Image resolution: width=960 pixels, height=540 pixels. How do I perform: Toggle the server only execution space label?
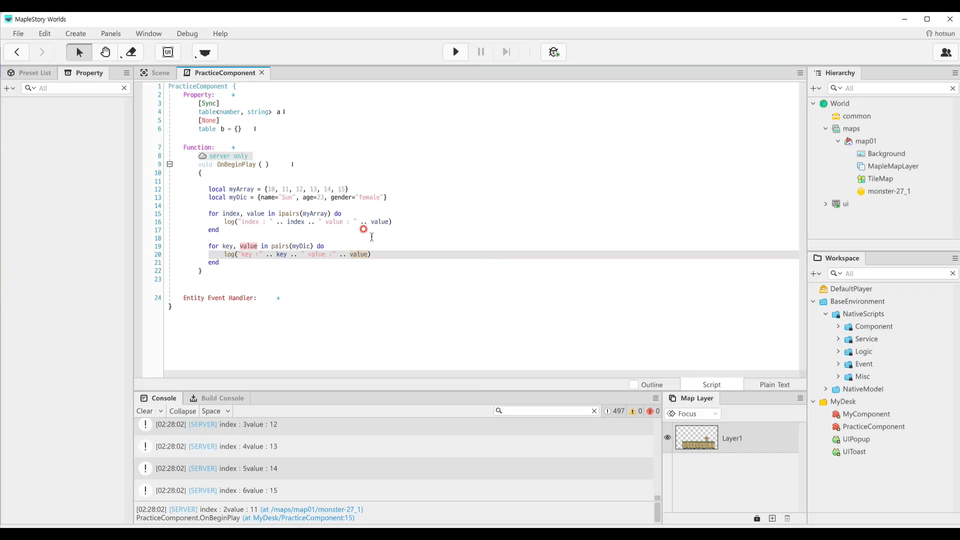224,156
